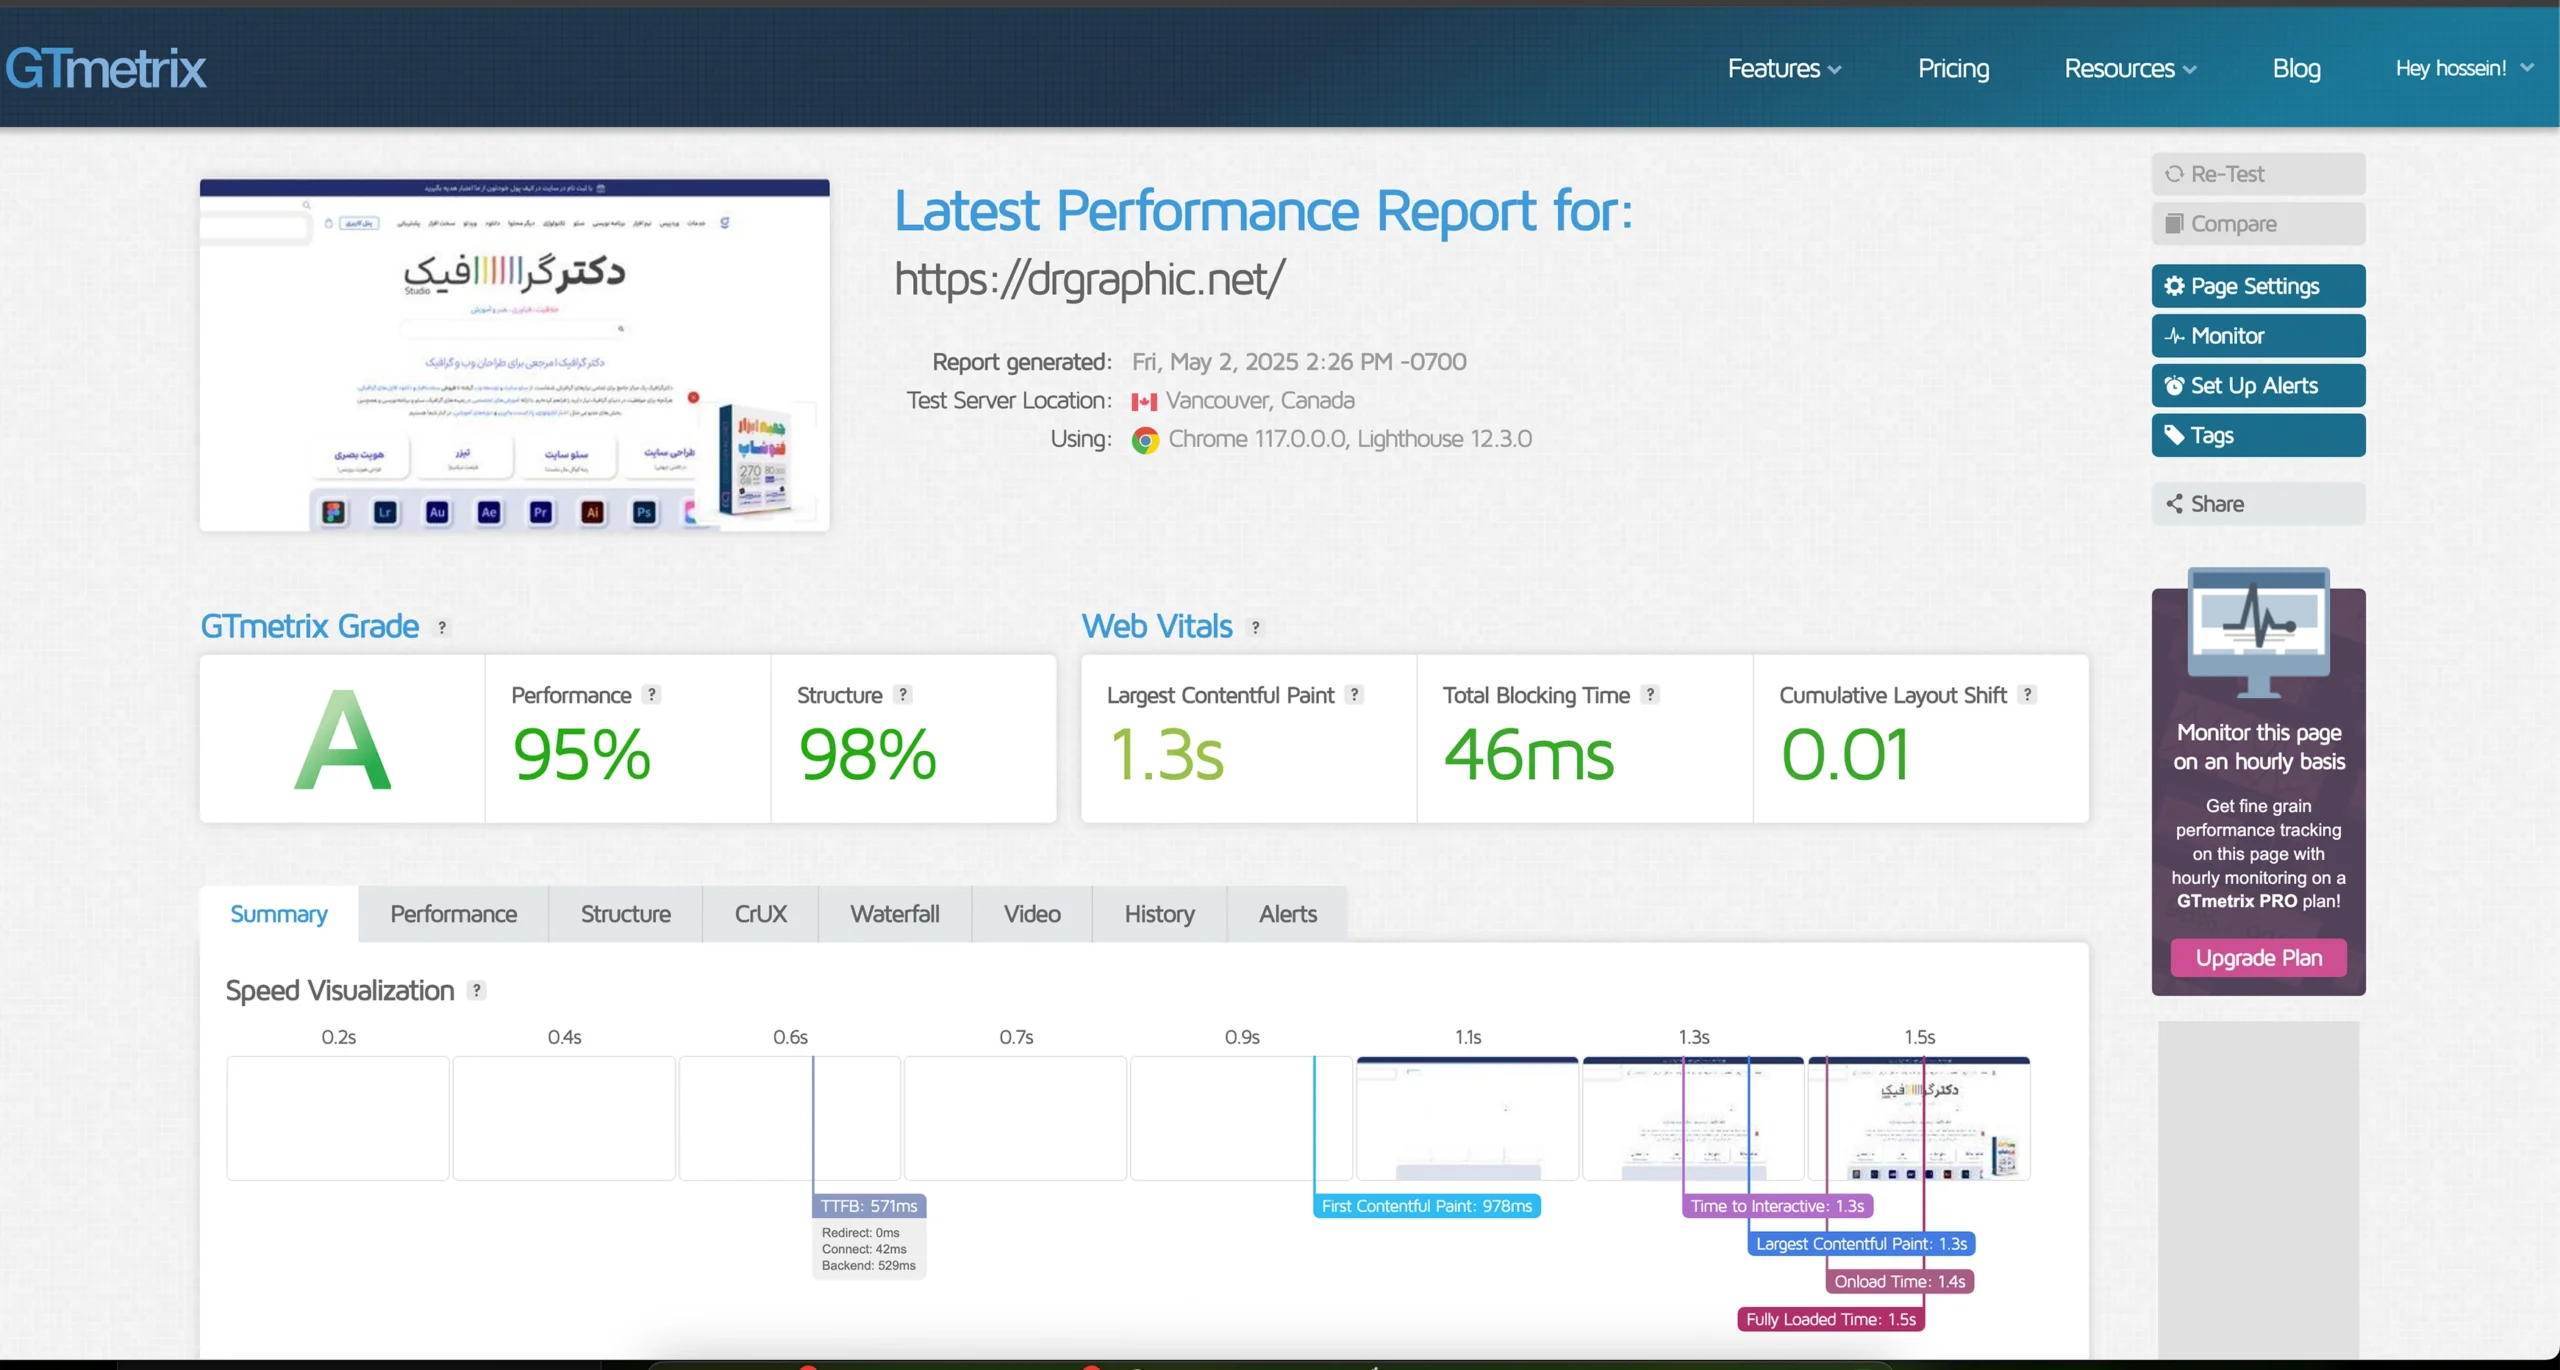Open the CrUX tab

click(x=760, y=914)
